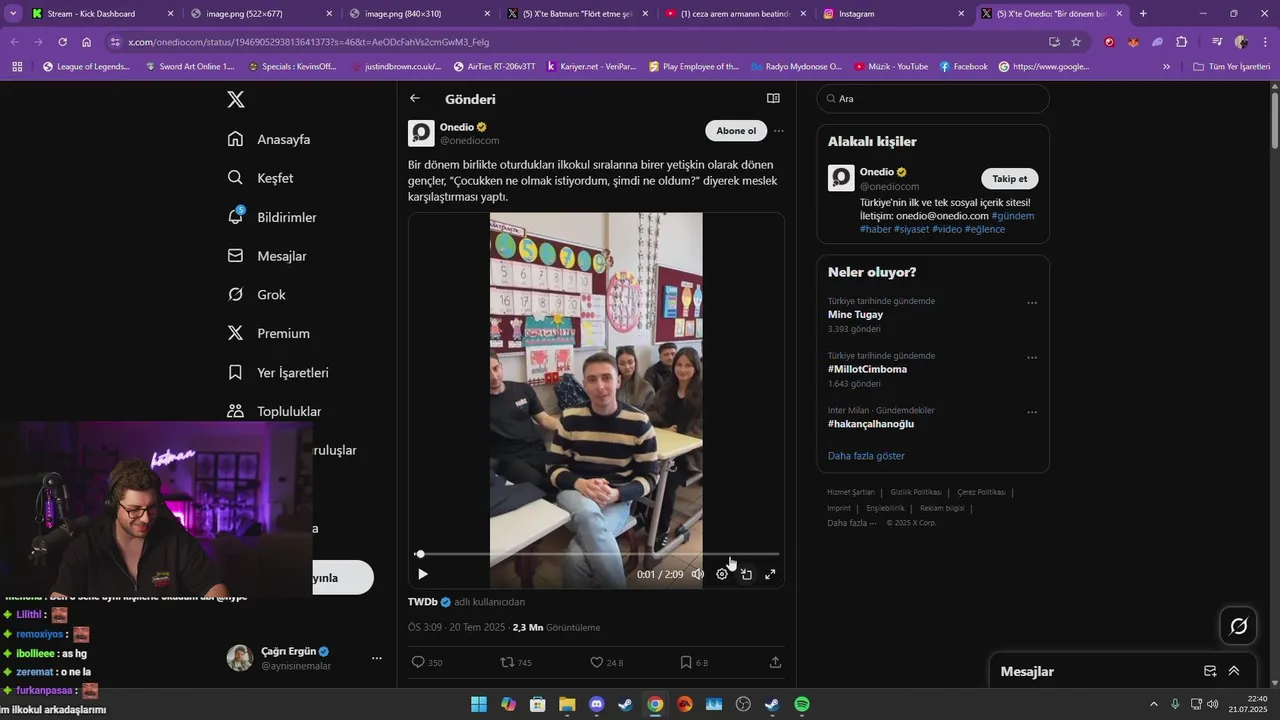Open the #MillotCimboma trend
Image resolution: width=1280 pixels, height=720 pixels.
[867, 369]
